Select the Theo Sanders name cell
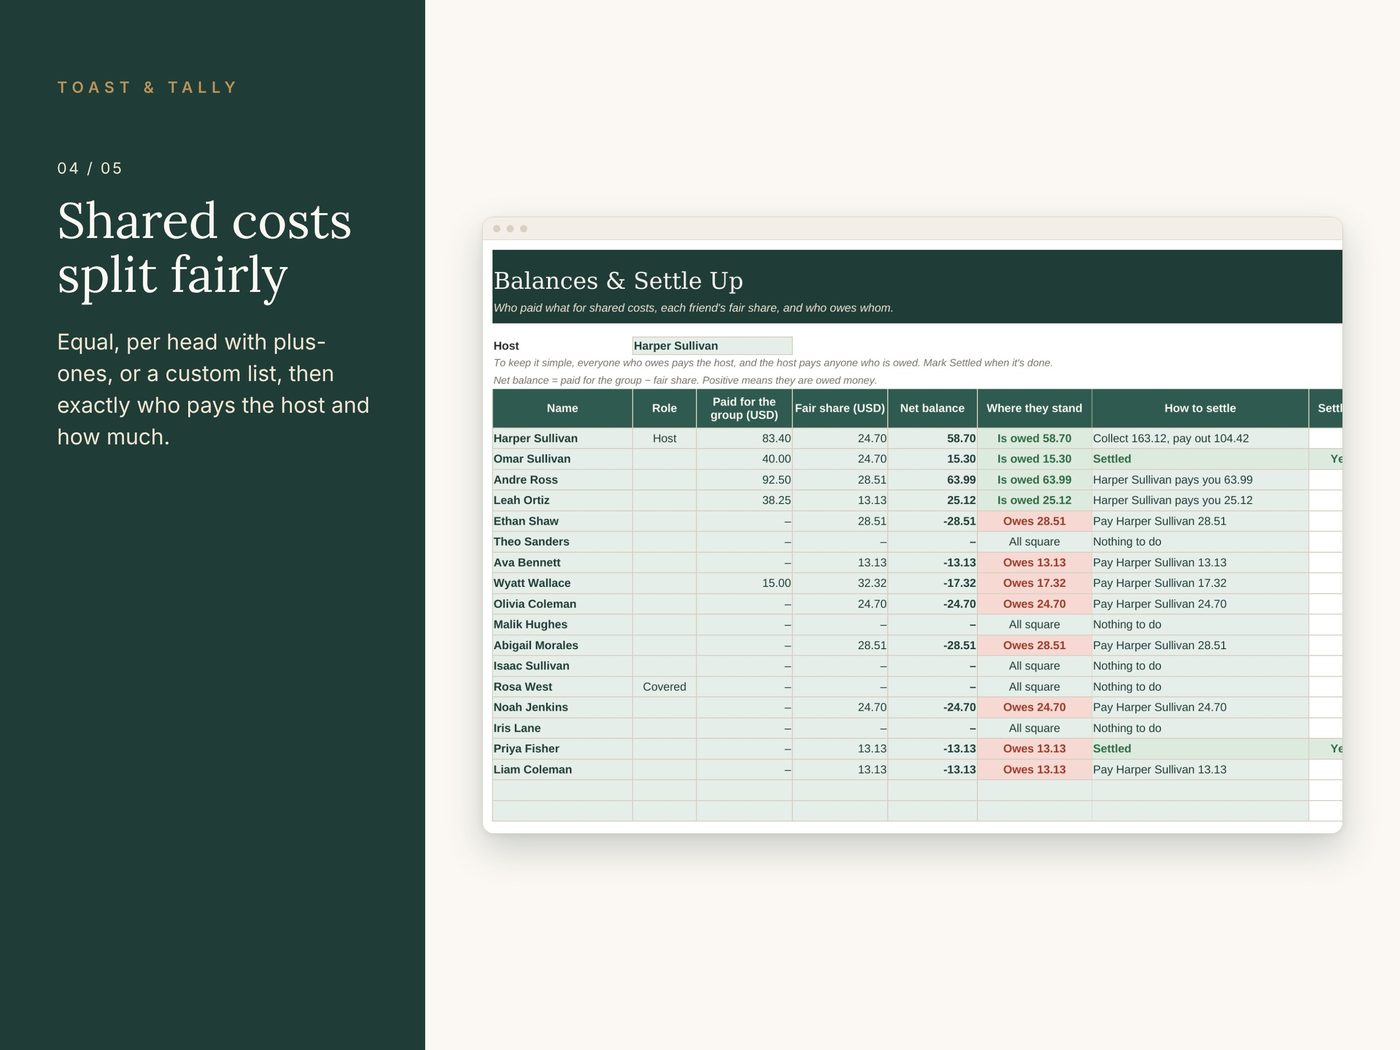This screenshot has height=1050, width=1400. [x=562, y=542]
